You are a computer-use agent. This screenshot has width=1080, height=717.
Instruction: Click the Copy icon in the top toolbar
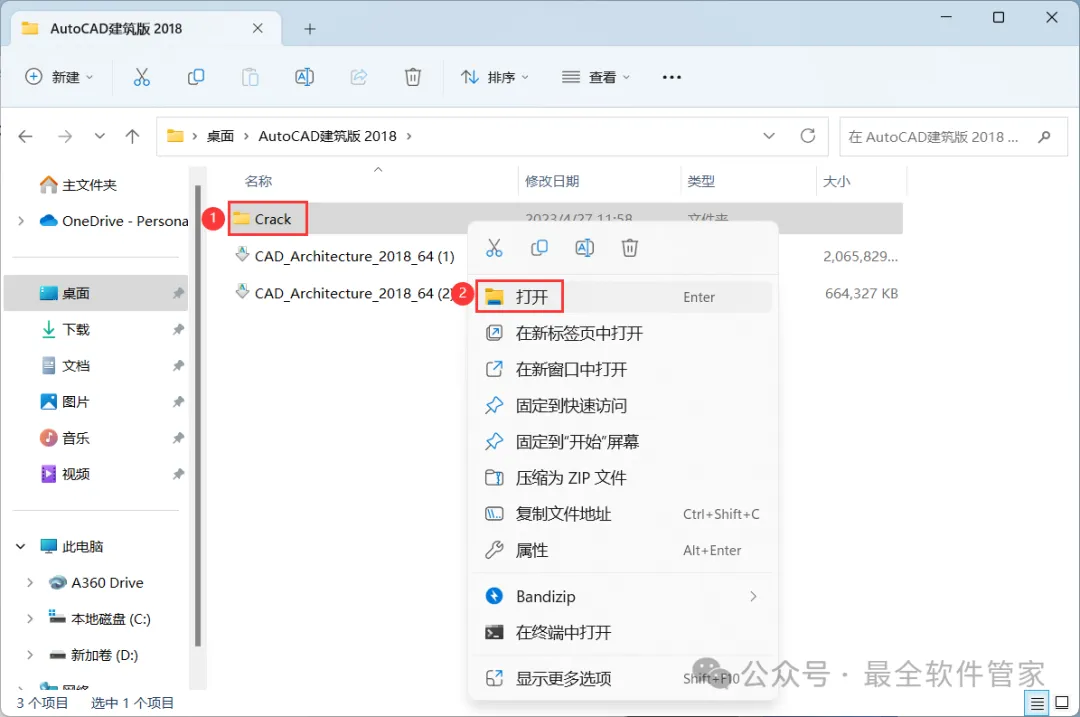point(196,77)
